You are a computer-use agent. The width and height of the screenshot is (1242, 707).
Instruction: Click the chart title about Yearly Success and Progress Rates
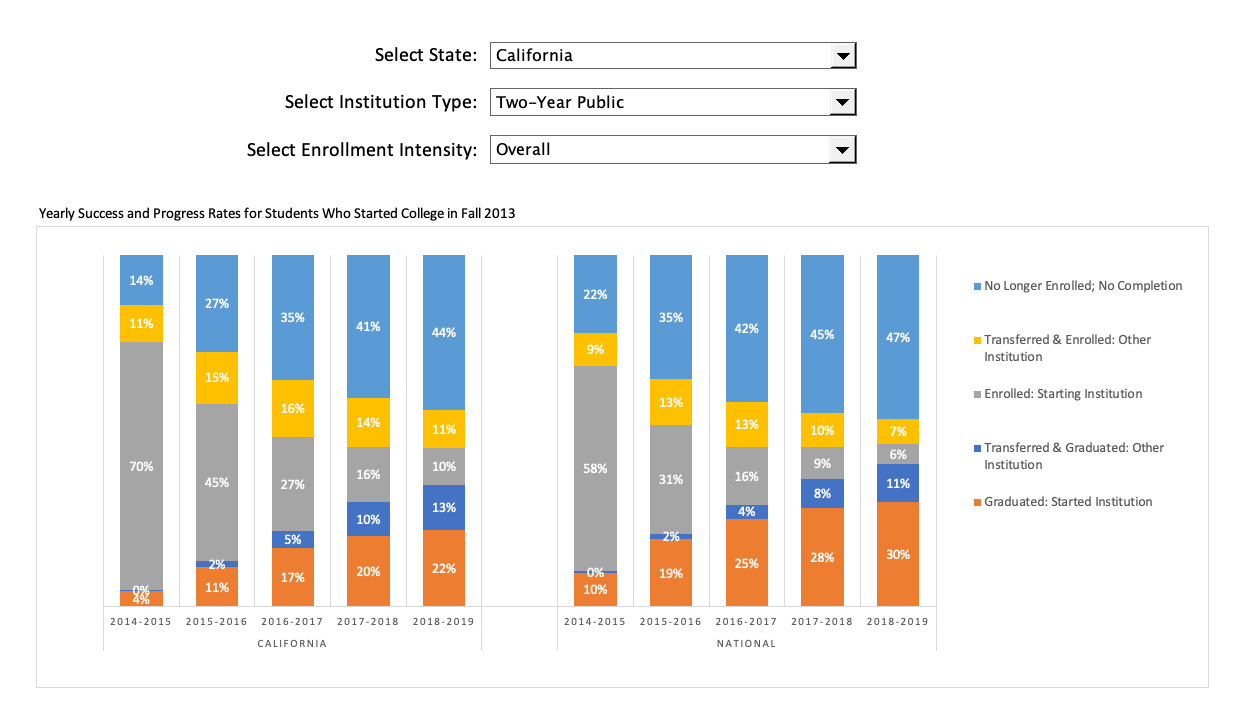click(277, 213)
